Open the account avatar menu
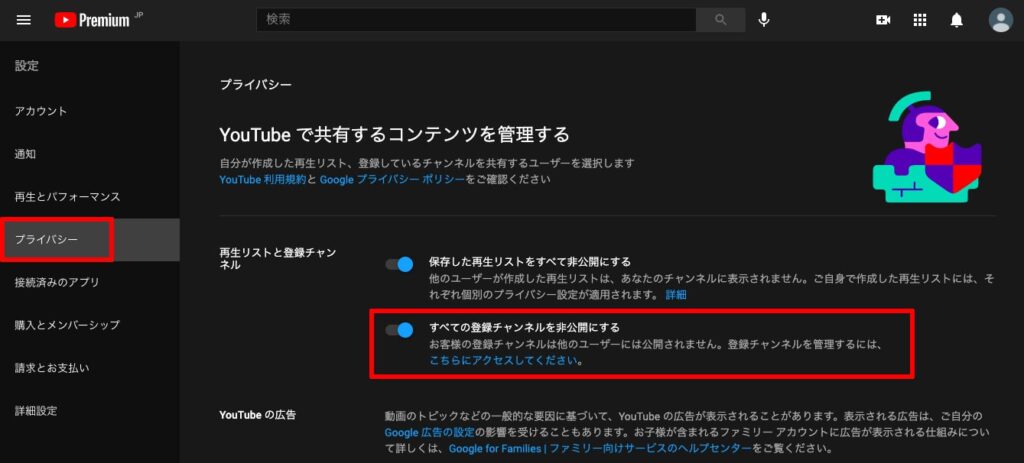The height and width of the screenshot is (463, 1024). coord(1000,20)
